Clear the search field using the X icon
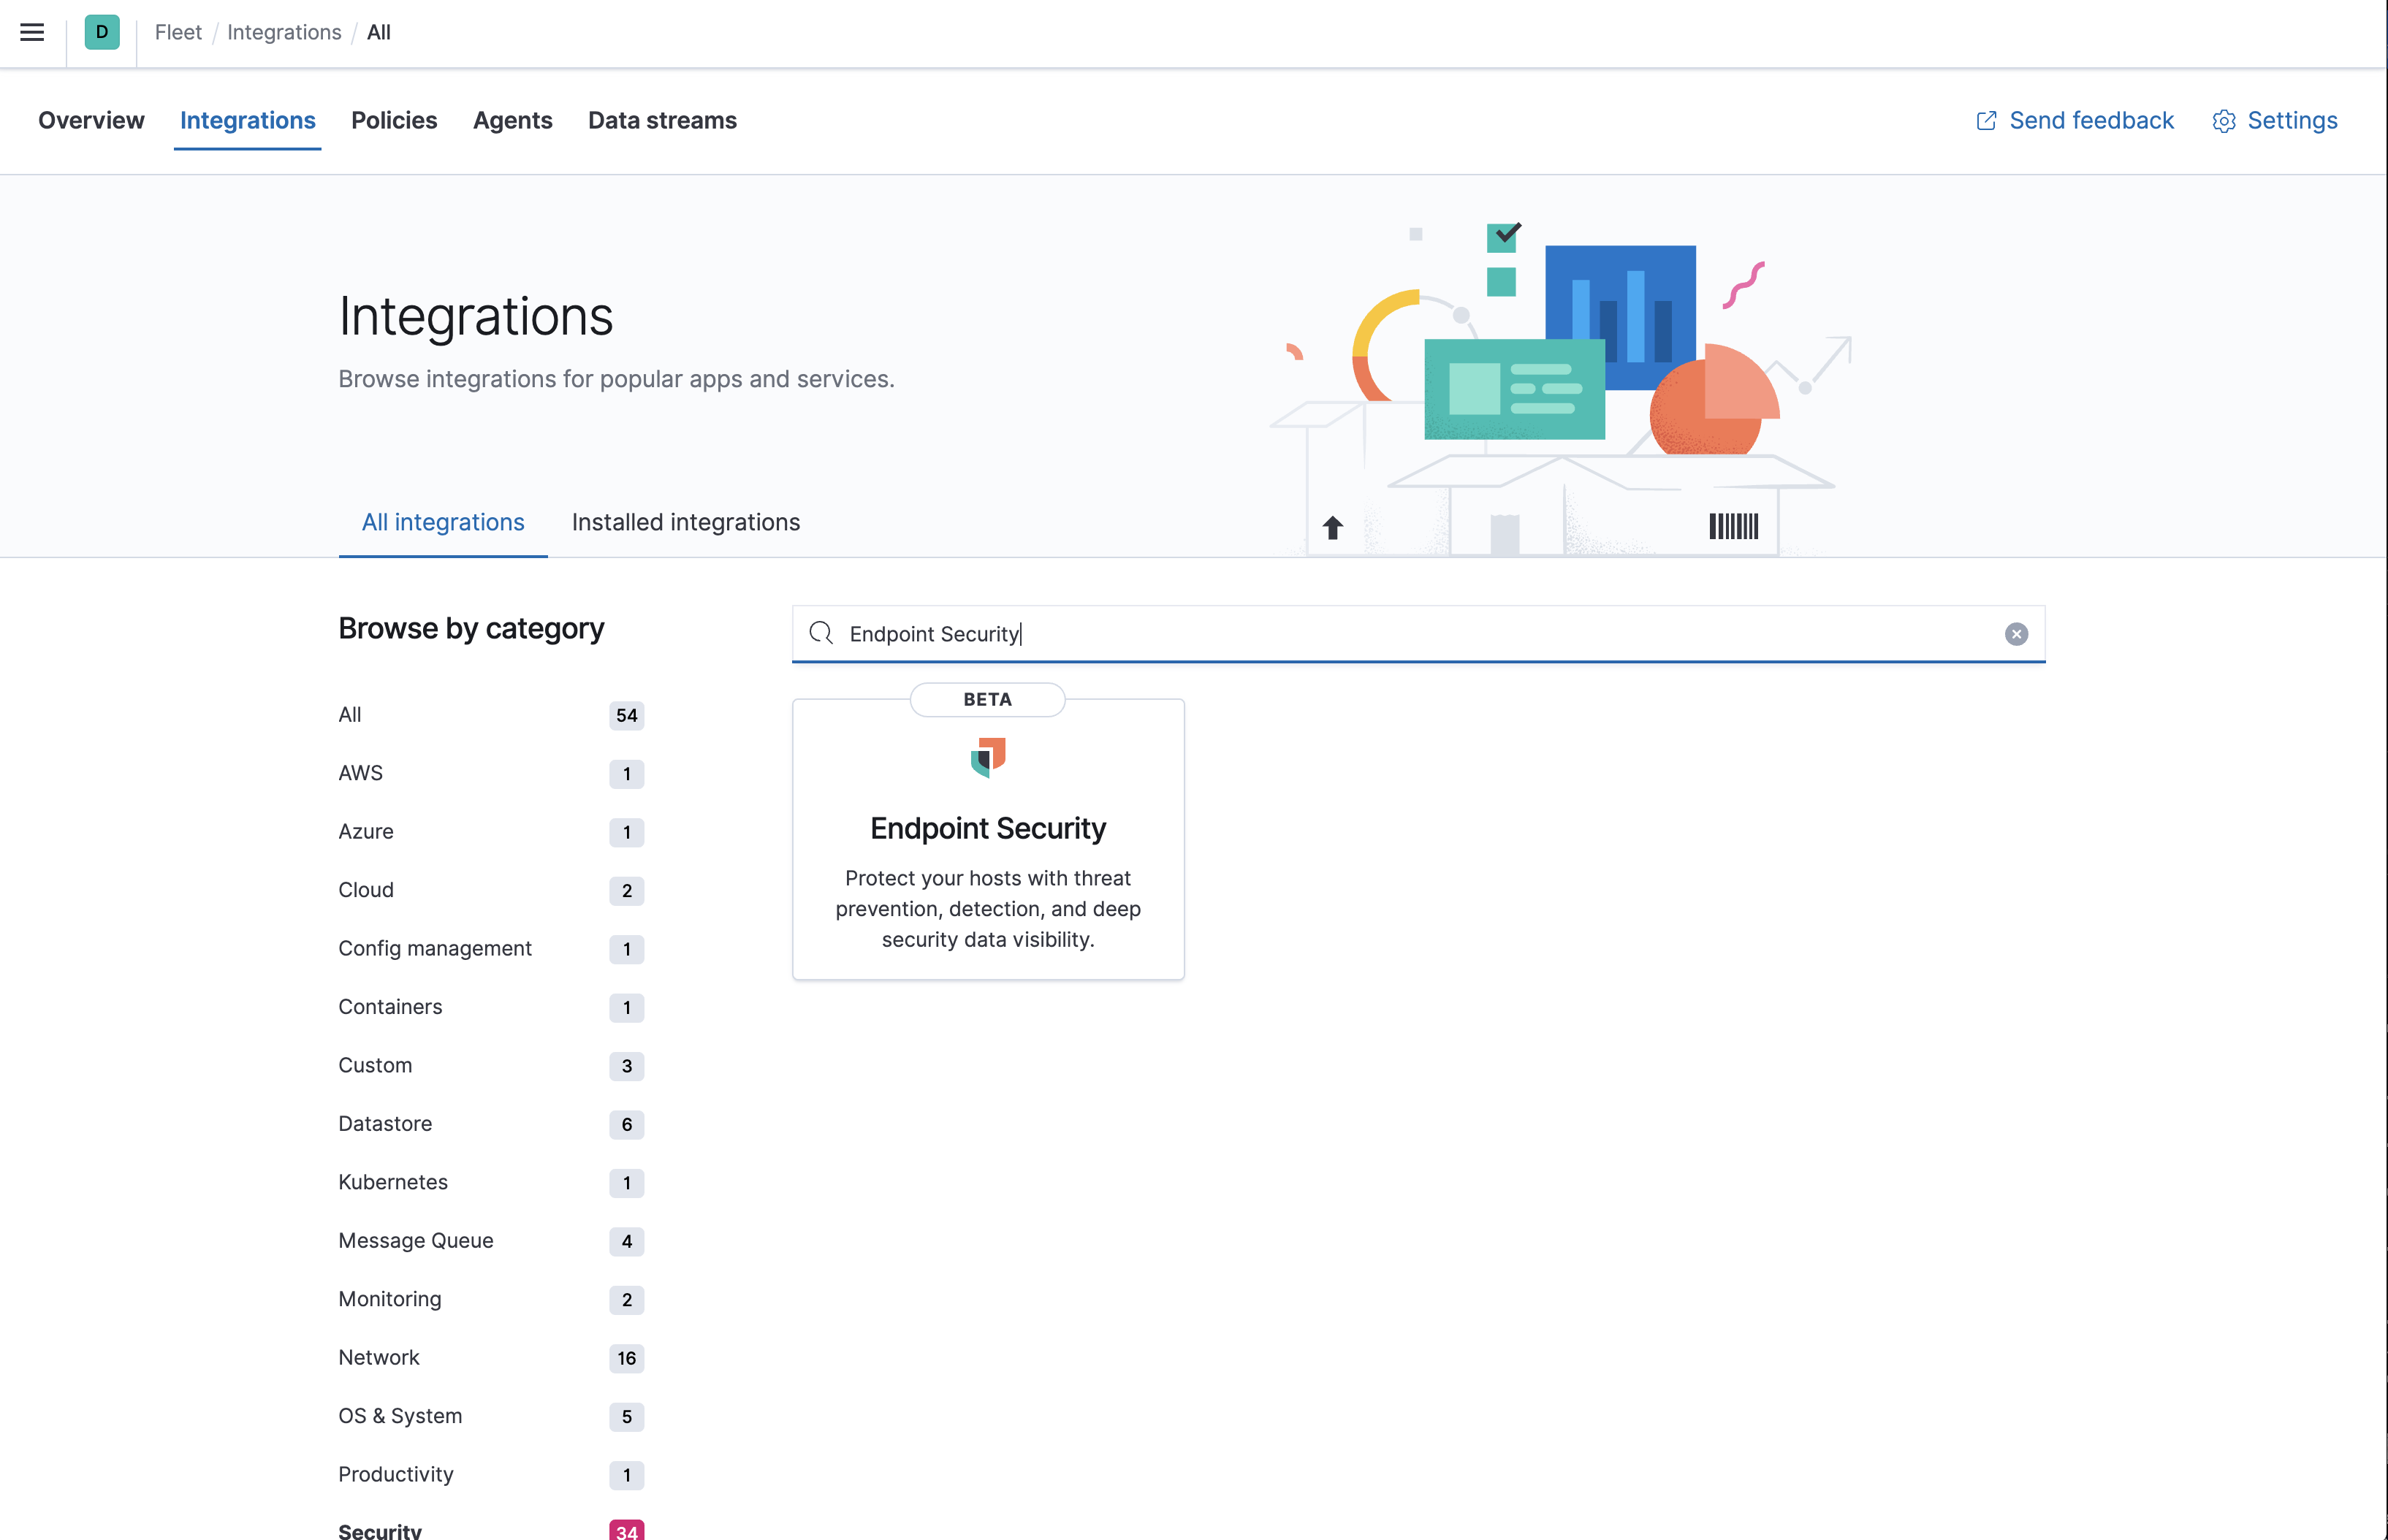2388x1540 pixels. pos(2017,634)
